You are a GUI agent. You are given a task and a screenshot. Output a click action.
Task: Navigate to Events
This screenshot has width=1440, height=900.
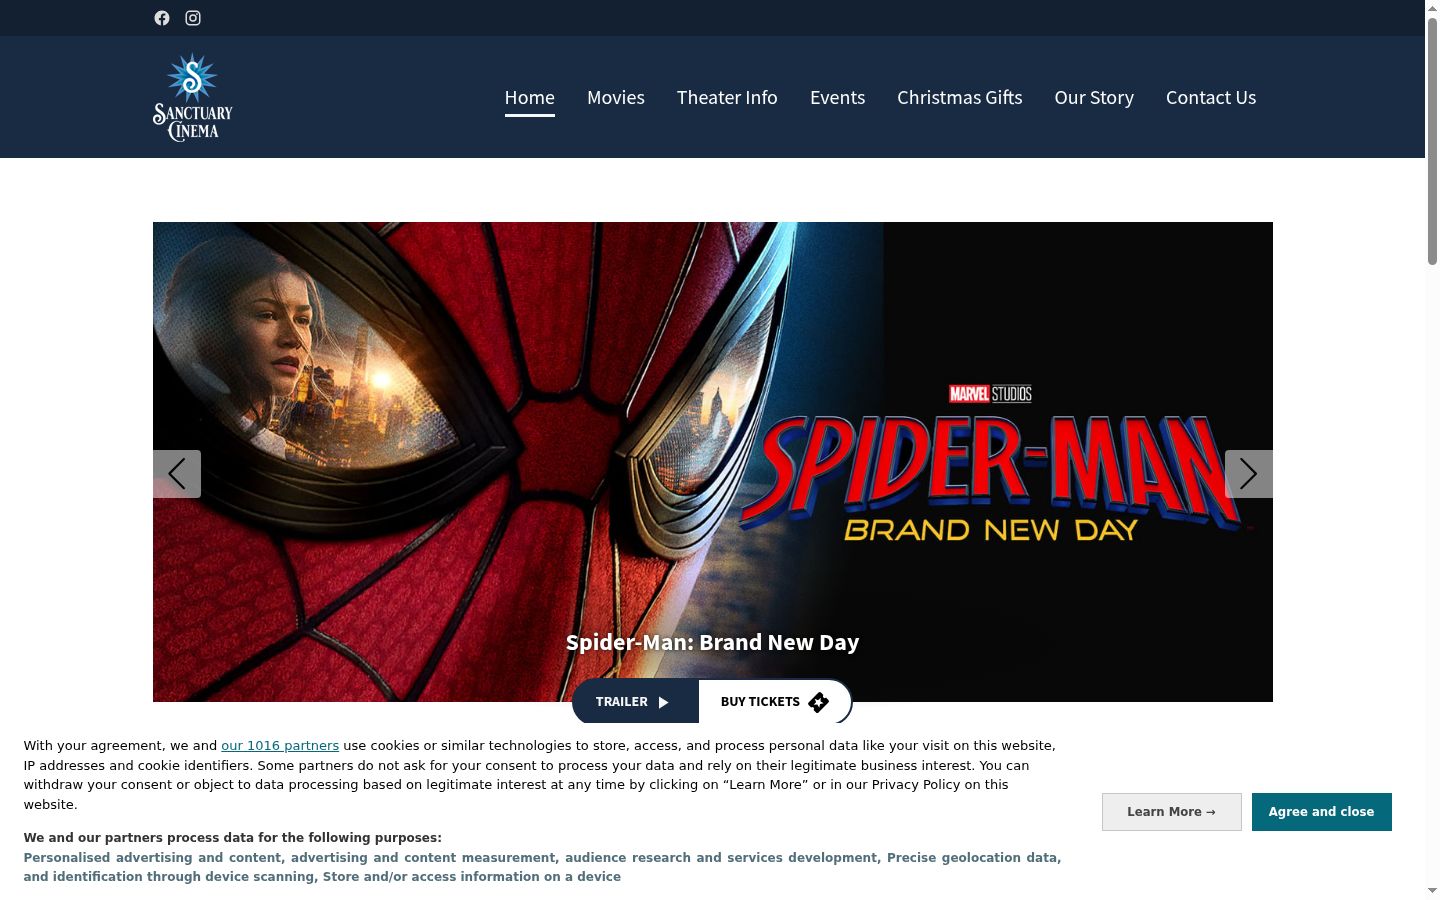837,98
